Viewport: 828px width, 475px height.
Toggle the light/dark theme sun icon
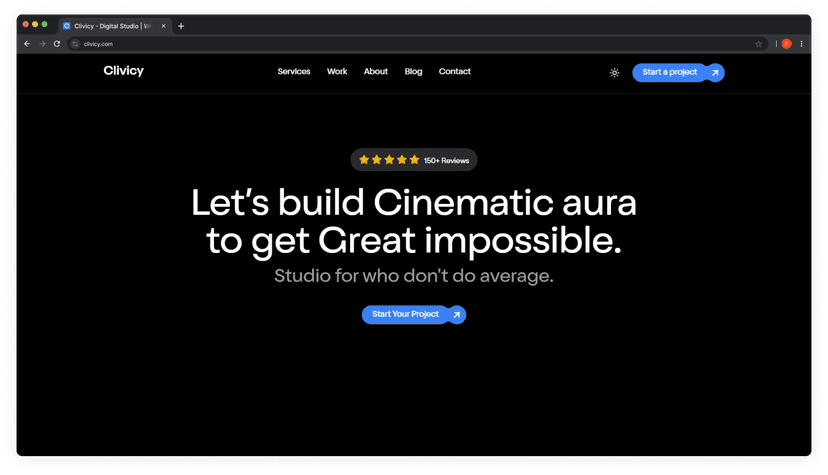click(x=614, y=73)
